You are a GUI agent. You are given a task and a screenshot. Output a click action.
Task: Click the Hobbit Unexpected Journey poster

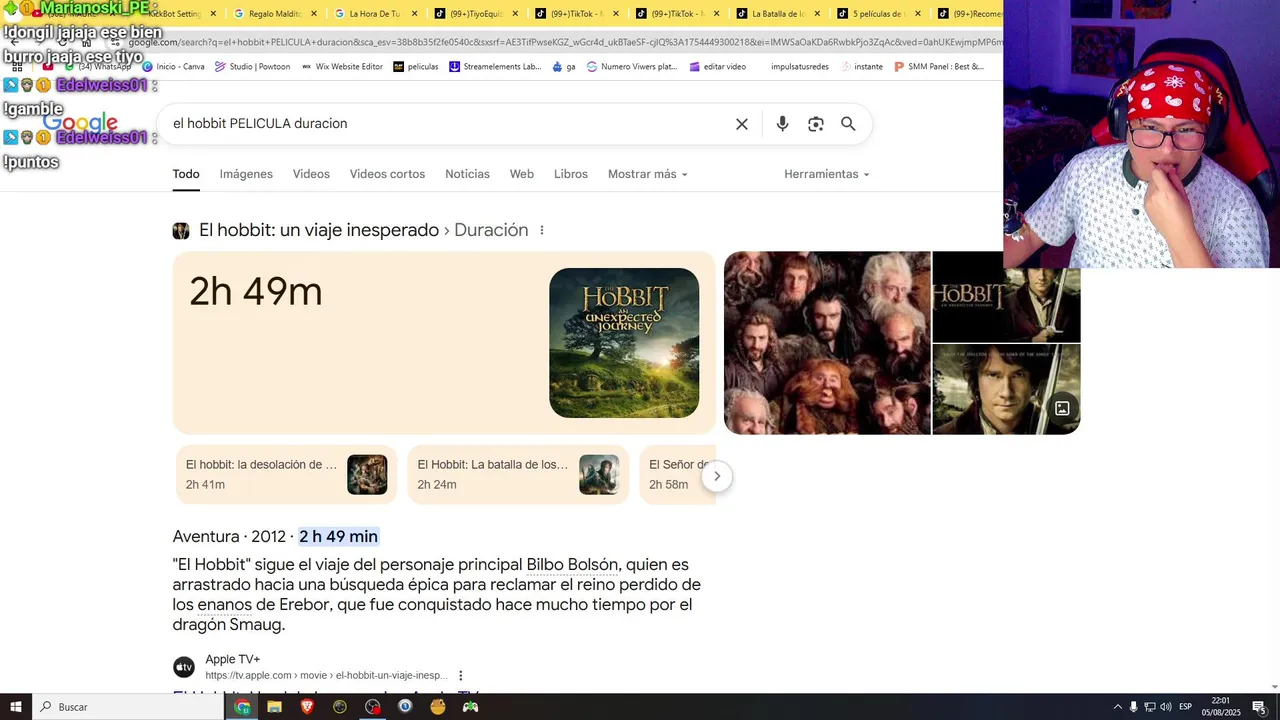point(624,343)
